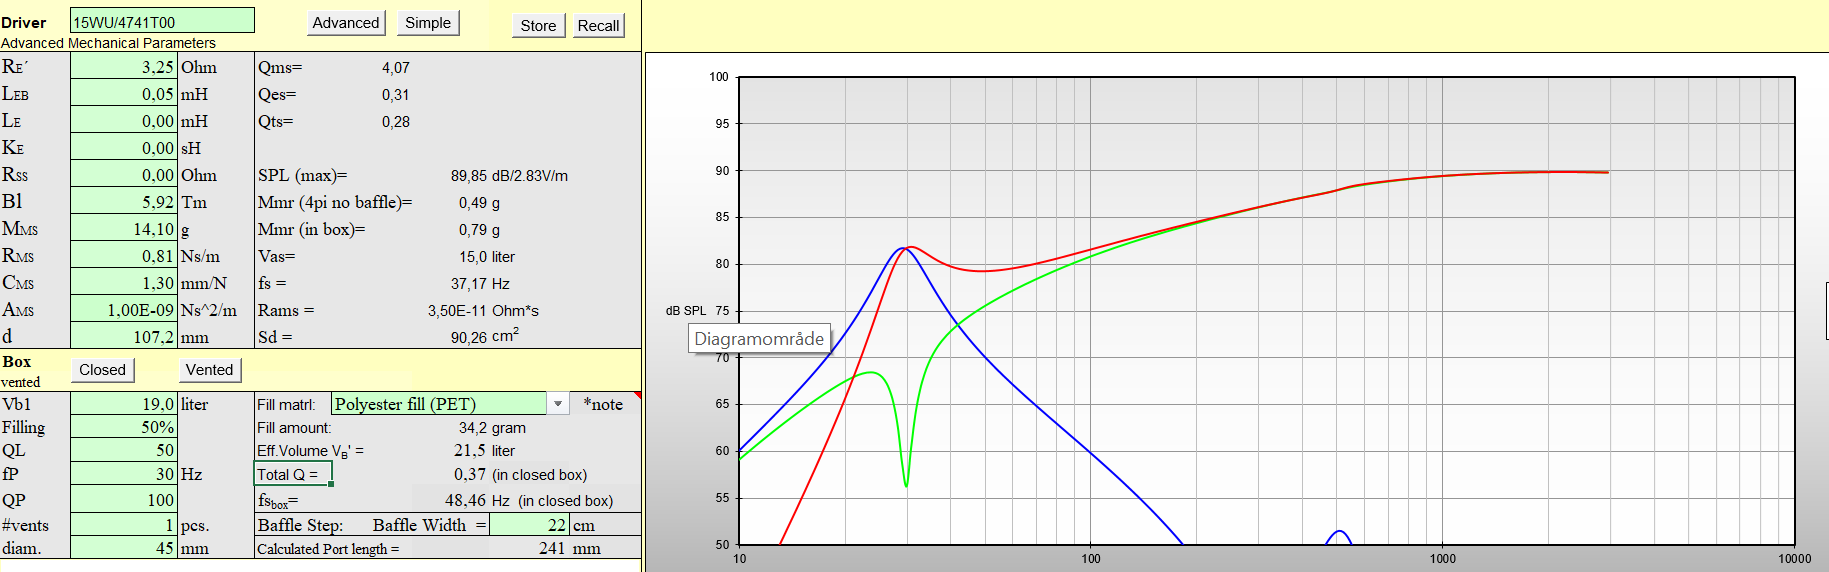This screenshot has width=1829, height=572.
Task: Click the Baffle Width value cell
Action: [x=528, y=525]
